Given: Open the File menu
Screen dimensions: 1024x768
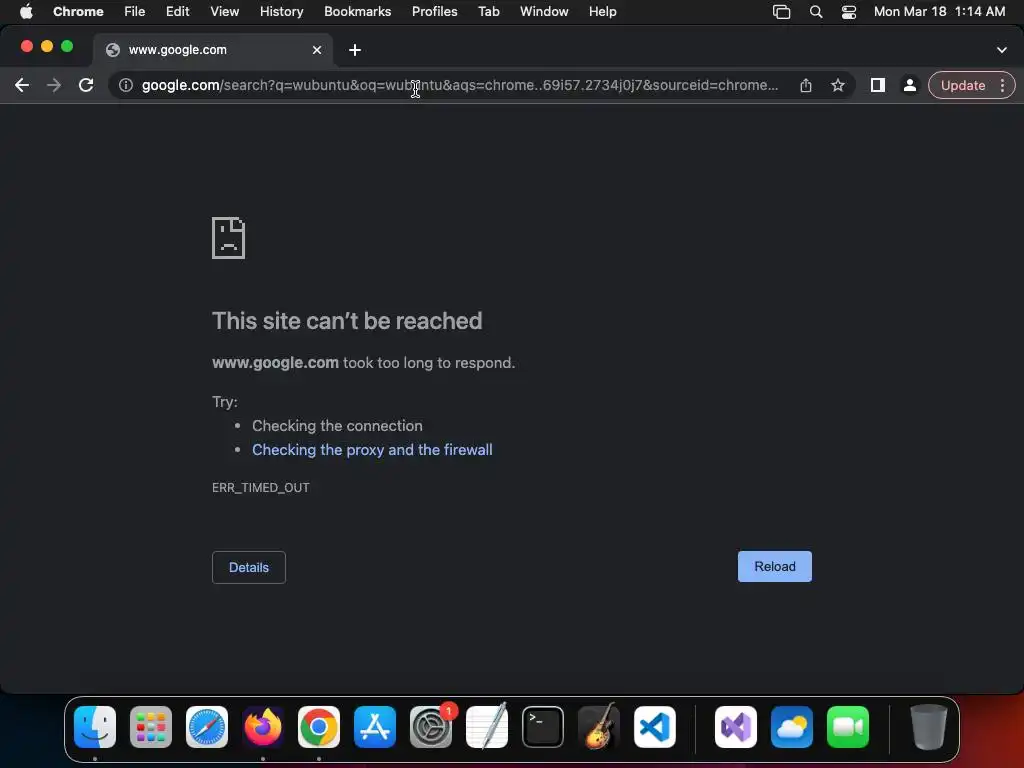Looking at the screenshot, I should [x=135, y=12].
